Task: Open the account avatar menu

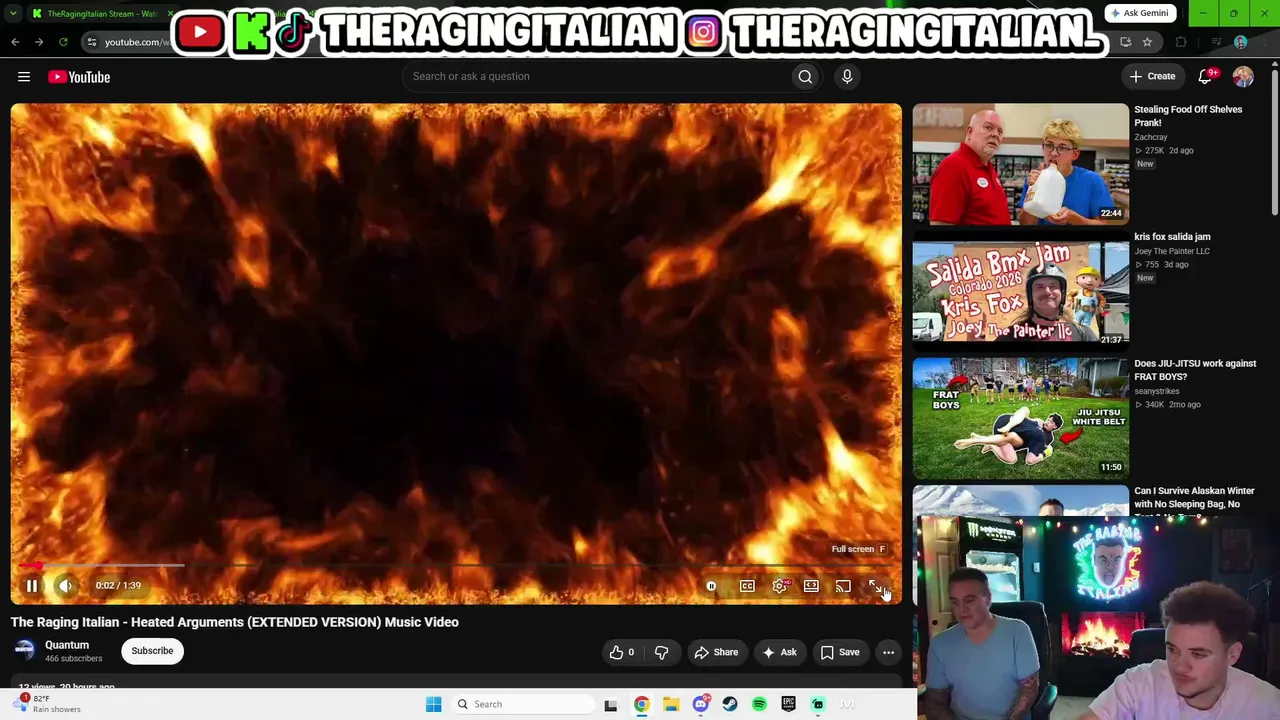Action: point(1243,77)
